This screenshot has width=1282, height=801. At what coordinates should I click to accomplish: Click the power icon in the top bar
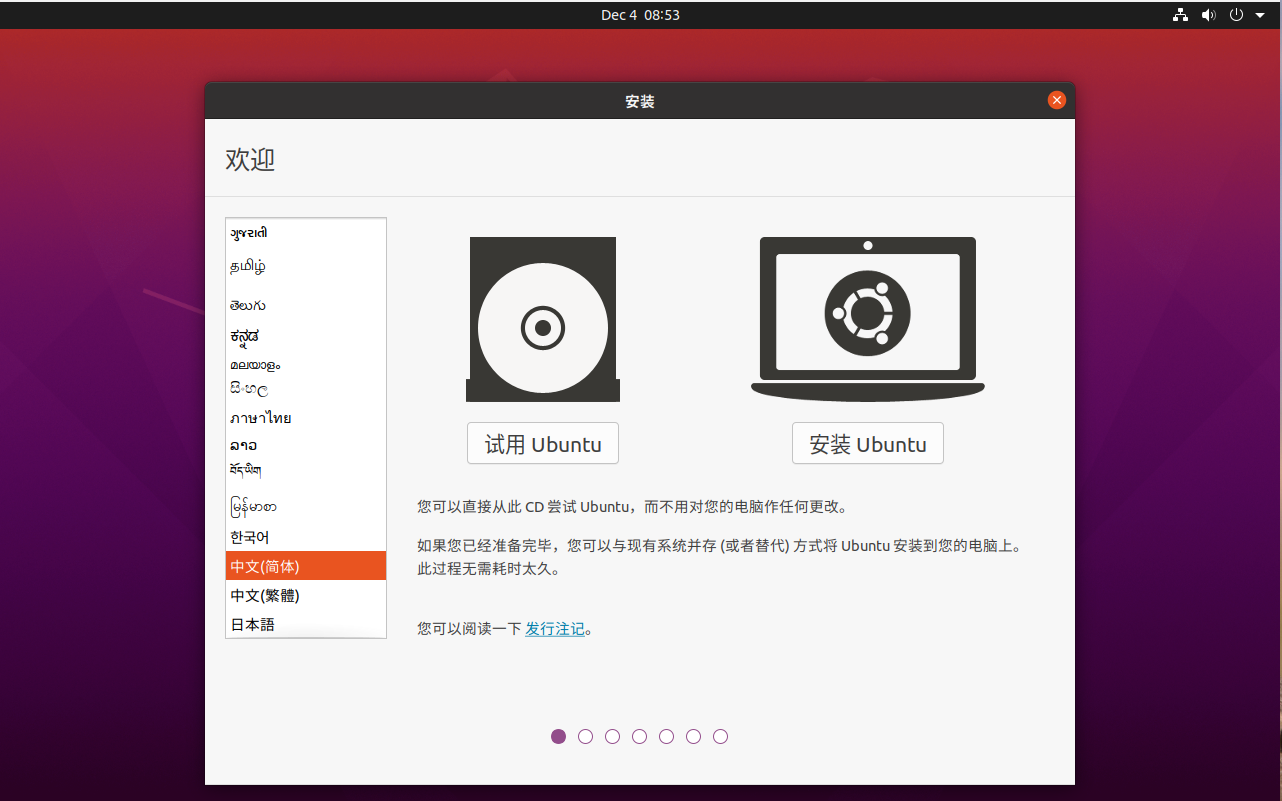point(1236,15)
